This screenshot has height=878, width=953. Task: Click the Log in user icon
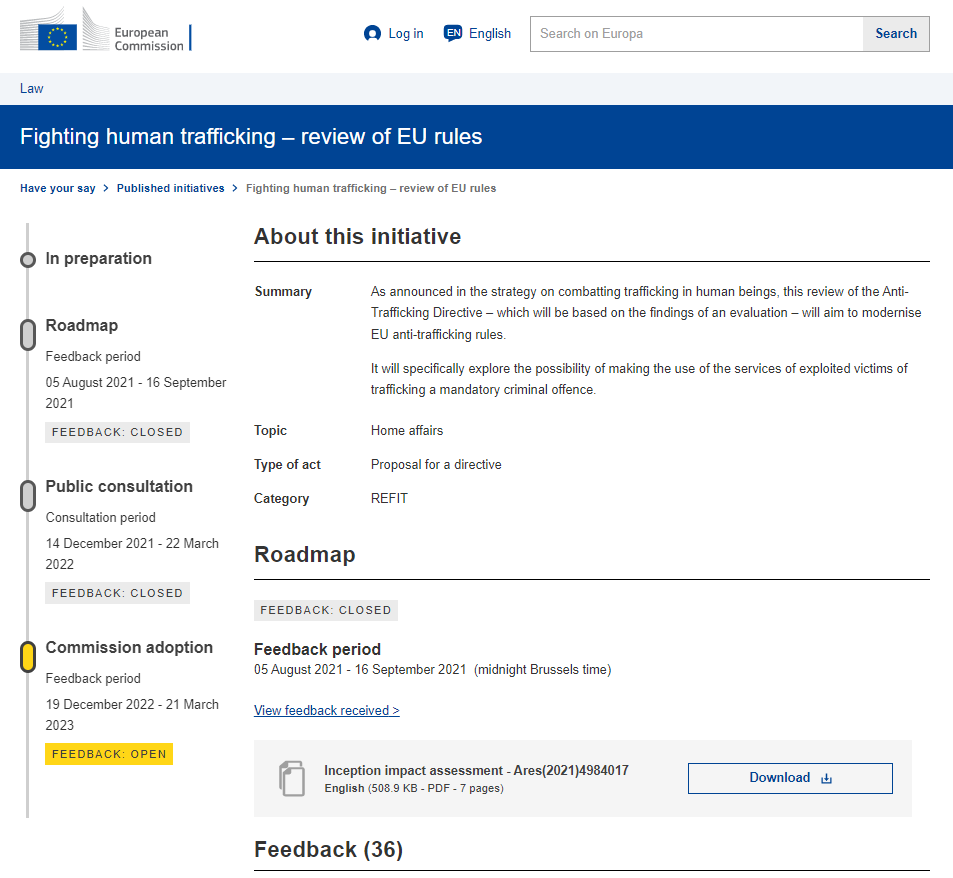click(372, 33)
